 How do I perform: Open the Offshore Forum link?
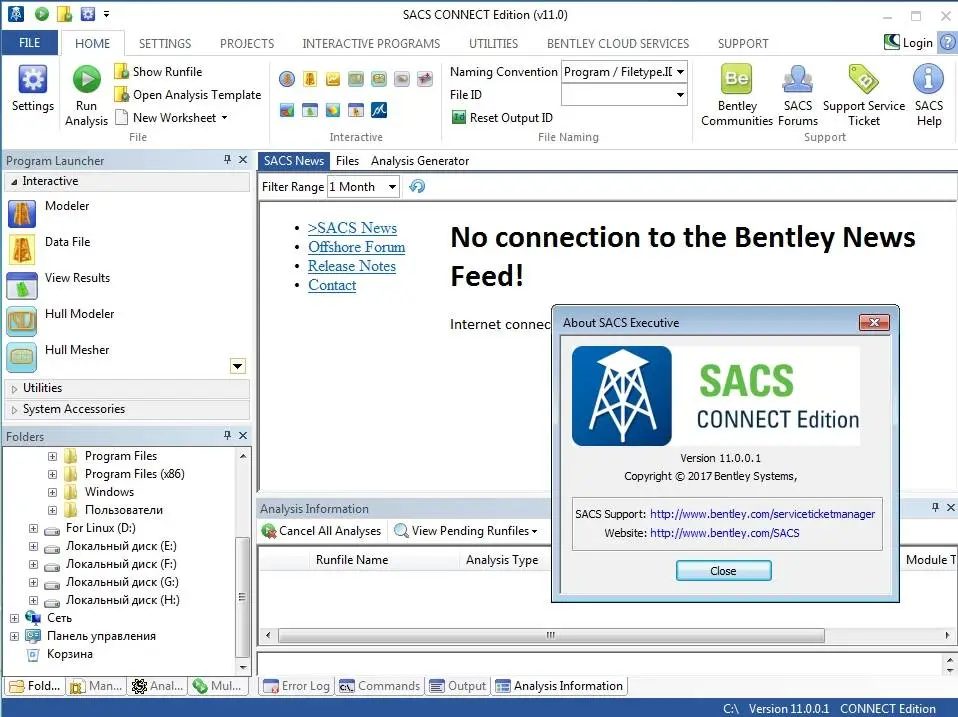point(356,247)
